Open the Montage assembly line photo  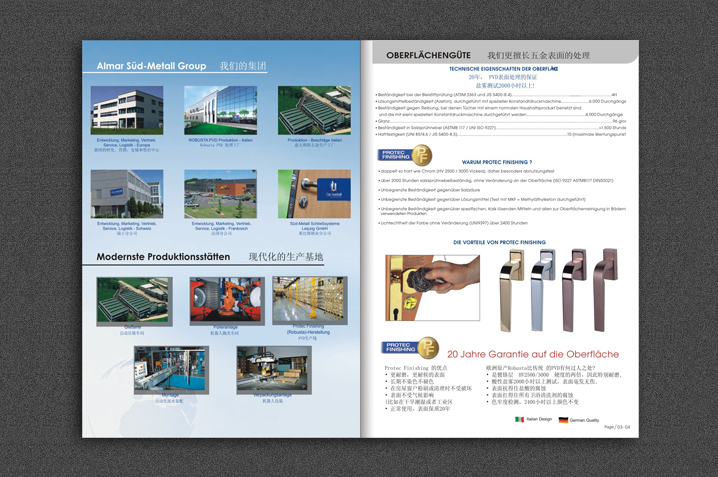point(171,370)
